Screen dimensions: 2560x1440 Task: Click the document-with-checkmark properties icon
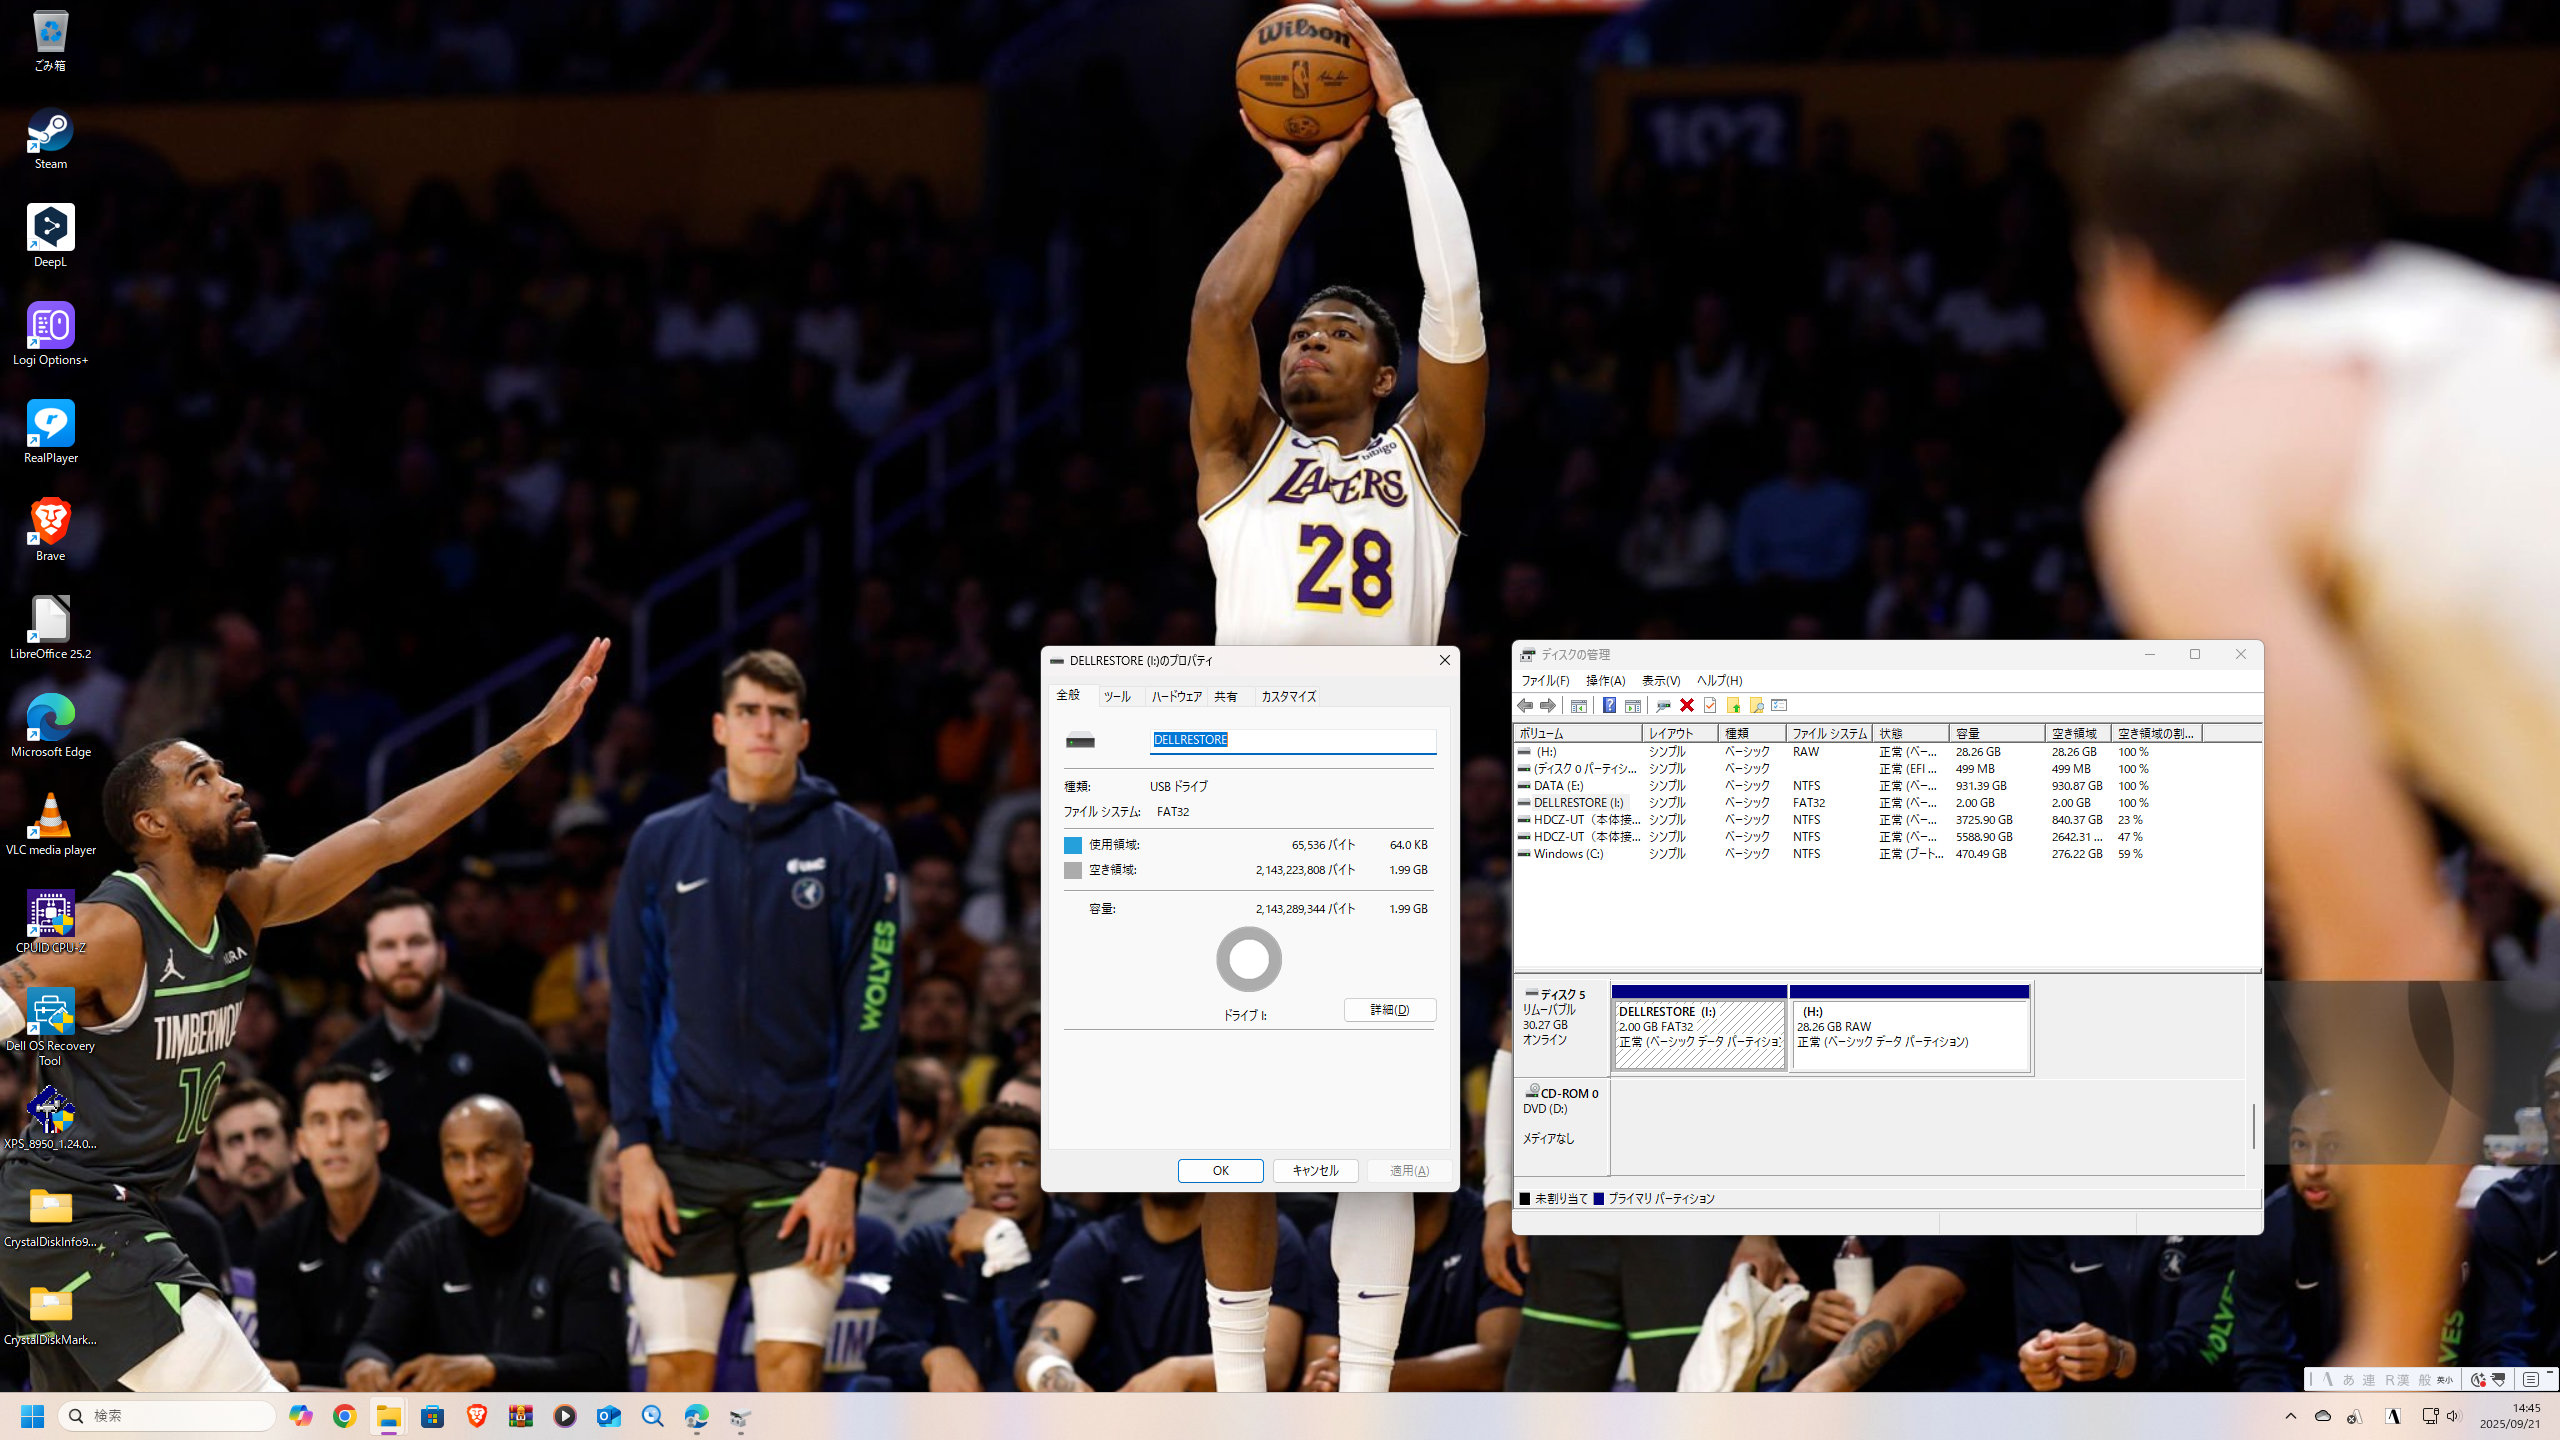point(1710,705)
